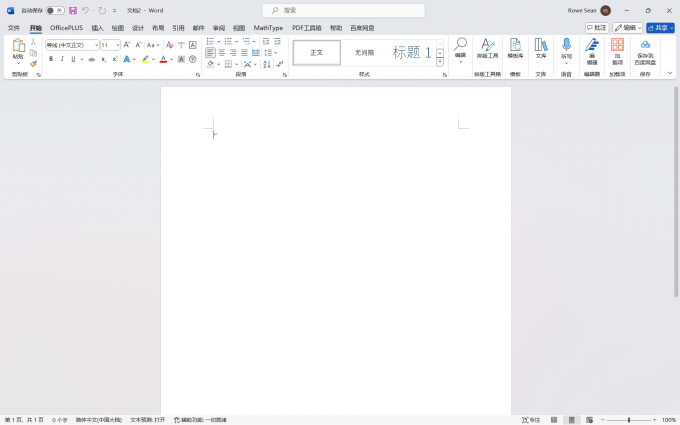Open the File (文件) tab
Viewport: 680px width, 425px height.
(14, 28)
